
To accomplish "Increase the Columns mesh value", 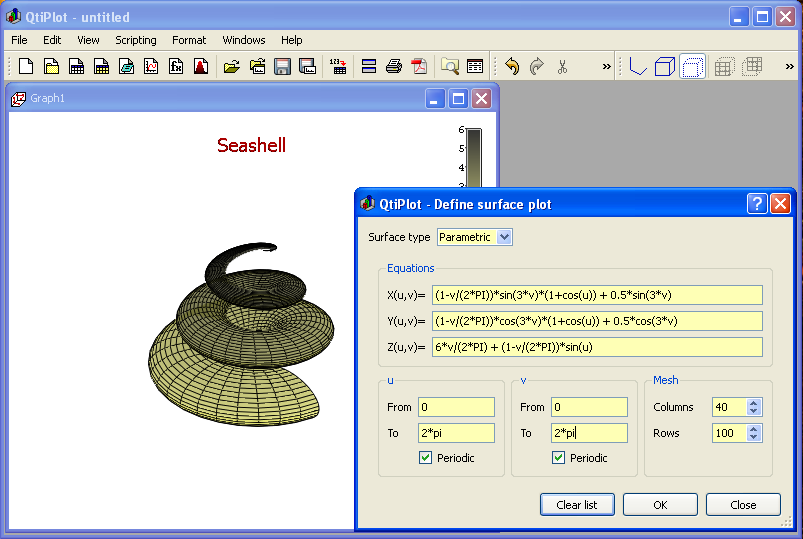I will click(x=753, y=403).
